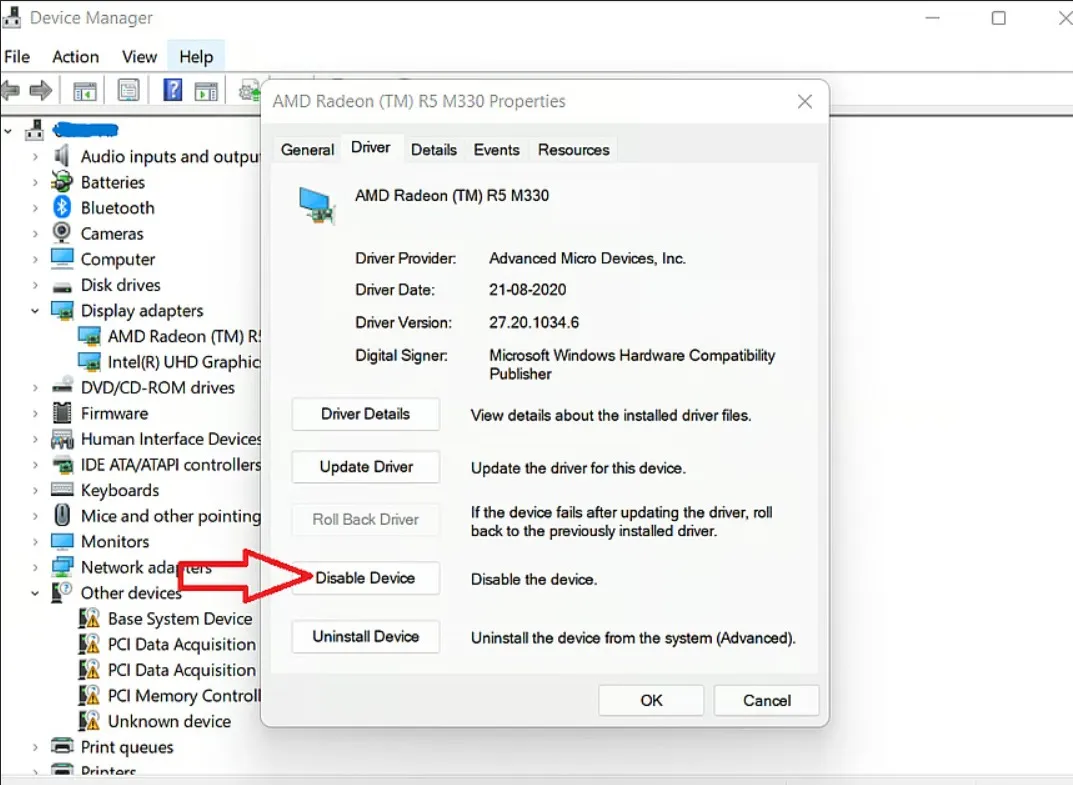This screenshot has height=785, width=1073.
Task: Switch to the Details tab
Action: tap(434, 149)
